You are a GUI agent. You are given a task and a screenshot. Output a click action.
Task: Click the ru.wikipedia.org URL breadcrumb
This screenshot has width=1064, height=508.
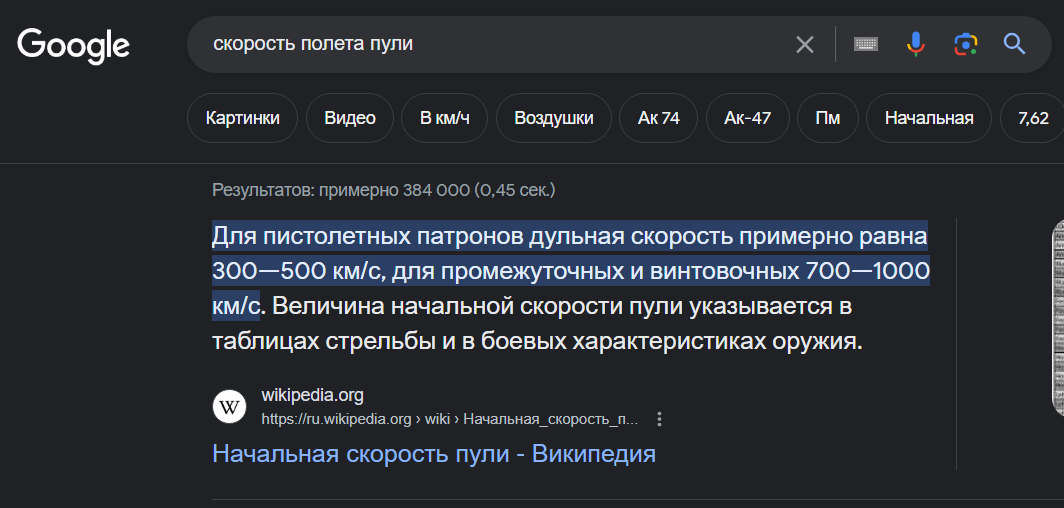[x=450, y=419]
